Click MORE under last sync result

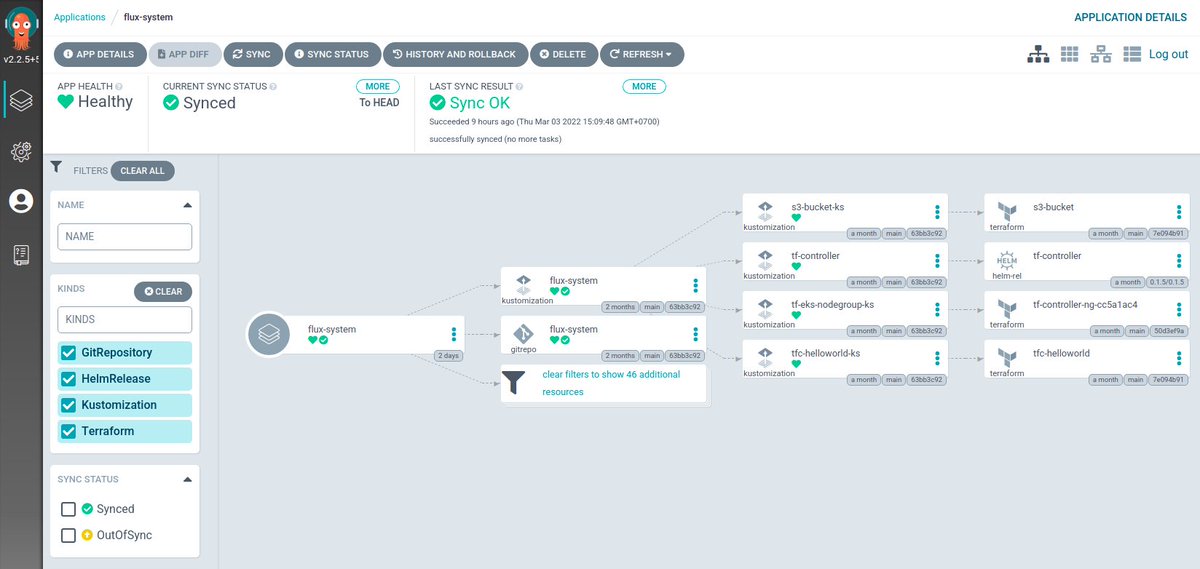tap(644, 87)
